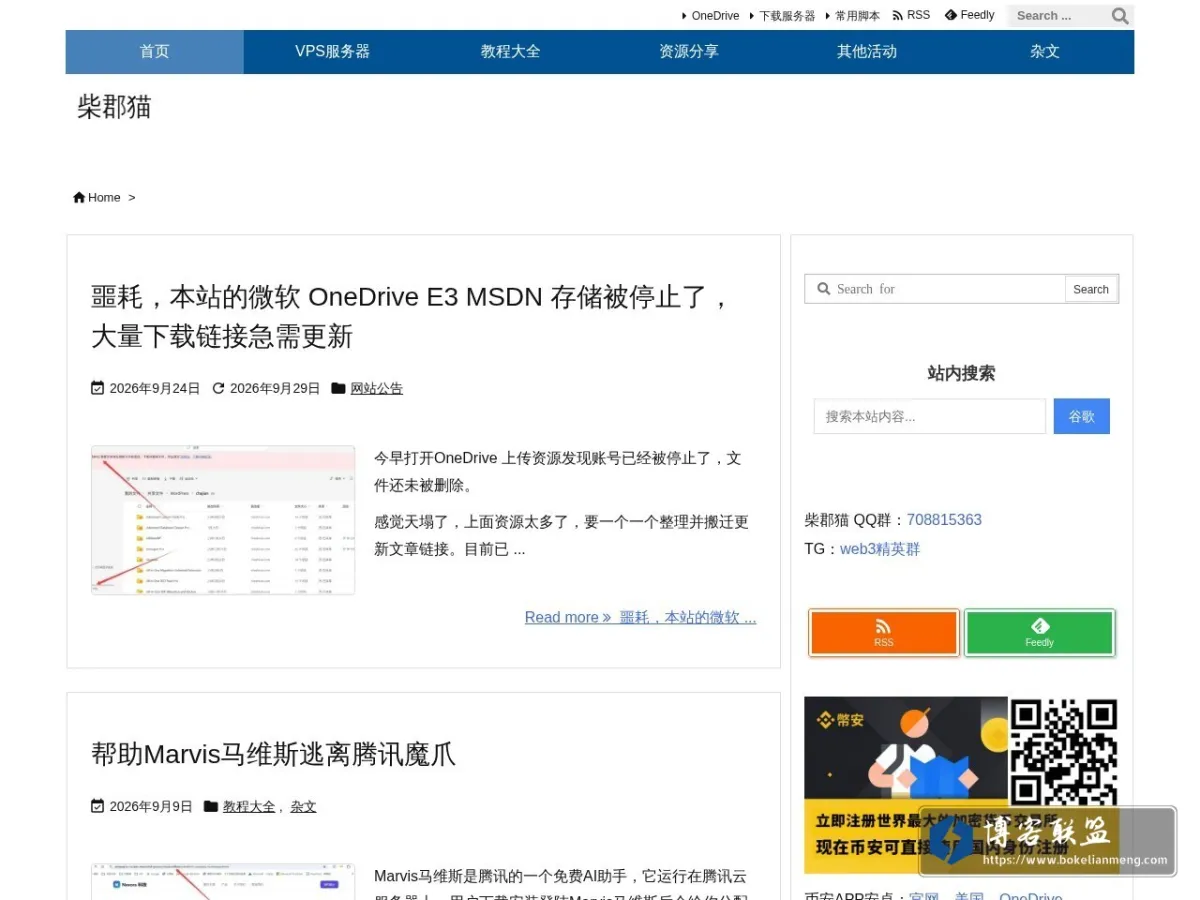
Task: Open the OneDrive E3 MSDN article title
Action: click(410, 317)
